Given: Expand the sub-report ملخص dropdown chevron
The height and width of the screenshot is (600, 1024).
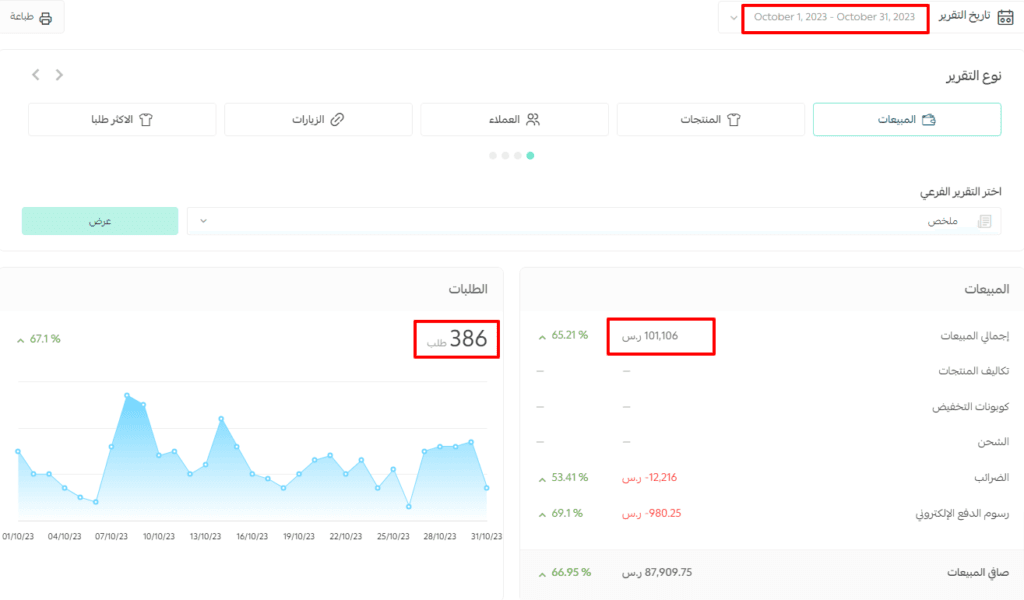Looking at the screenshot, I should click(203, 221).
